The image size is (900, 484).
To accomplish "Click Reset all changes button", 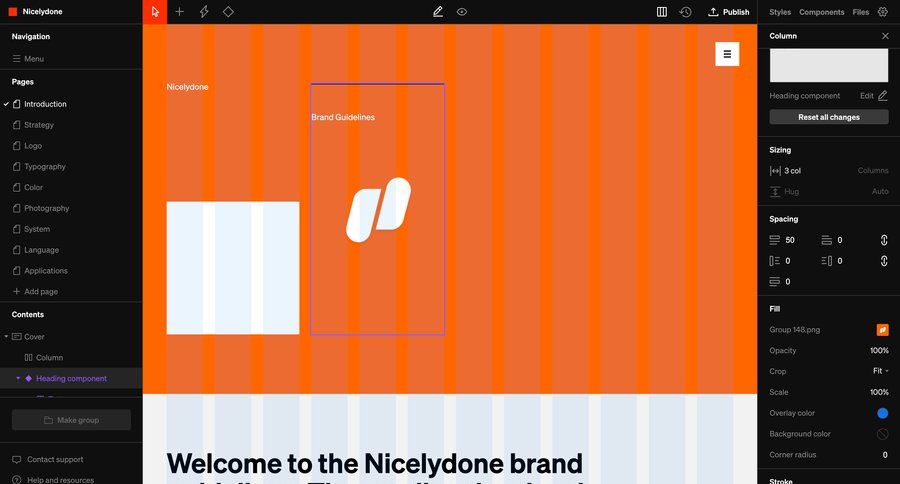I will click(829, 117).
